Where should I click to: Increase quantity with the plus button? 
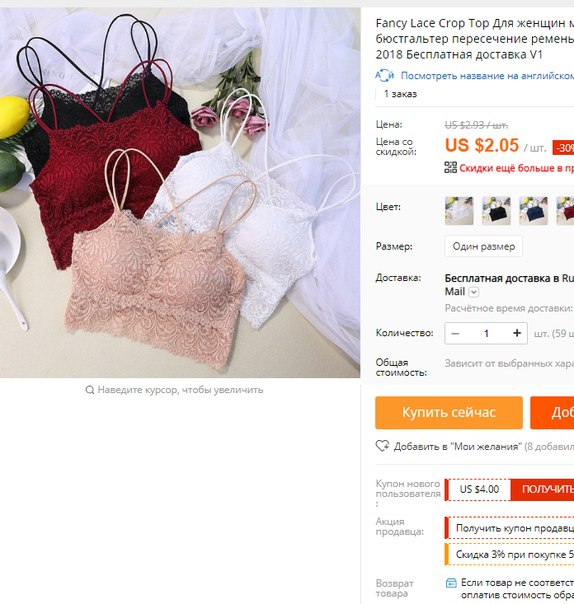pyautogui.click(x=517, y=333)
